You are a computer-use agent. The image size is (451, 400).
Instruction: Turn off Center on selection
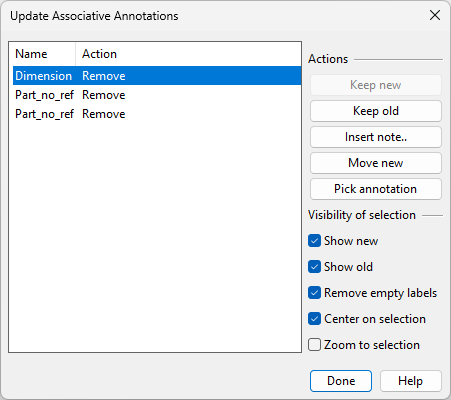pyautogui.click(x=314, y=319)
